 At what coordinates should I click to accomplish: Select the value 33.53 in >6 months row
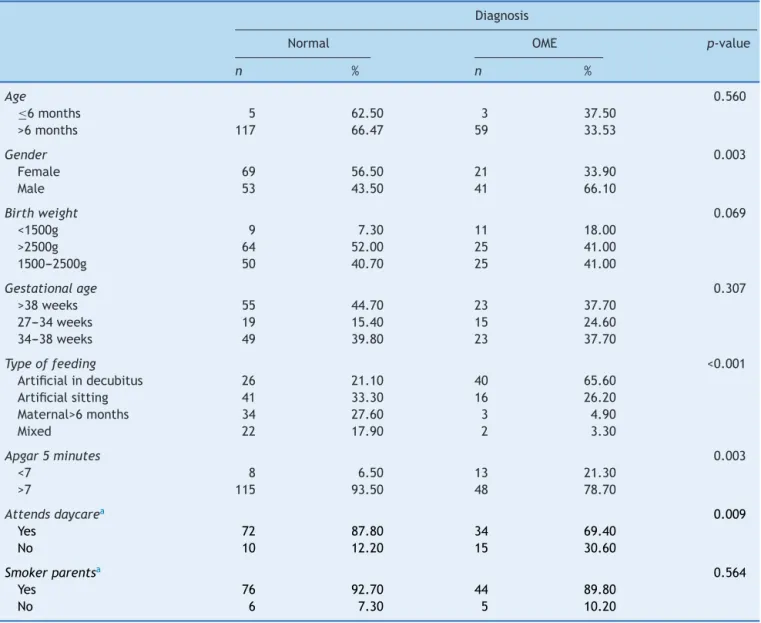coord(600,130)
